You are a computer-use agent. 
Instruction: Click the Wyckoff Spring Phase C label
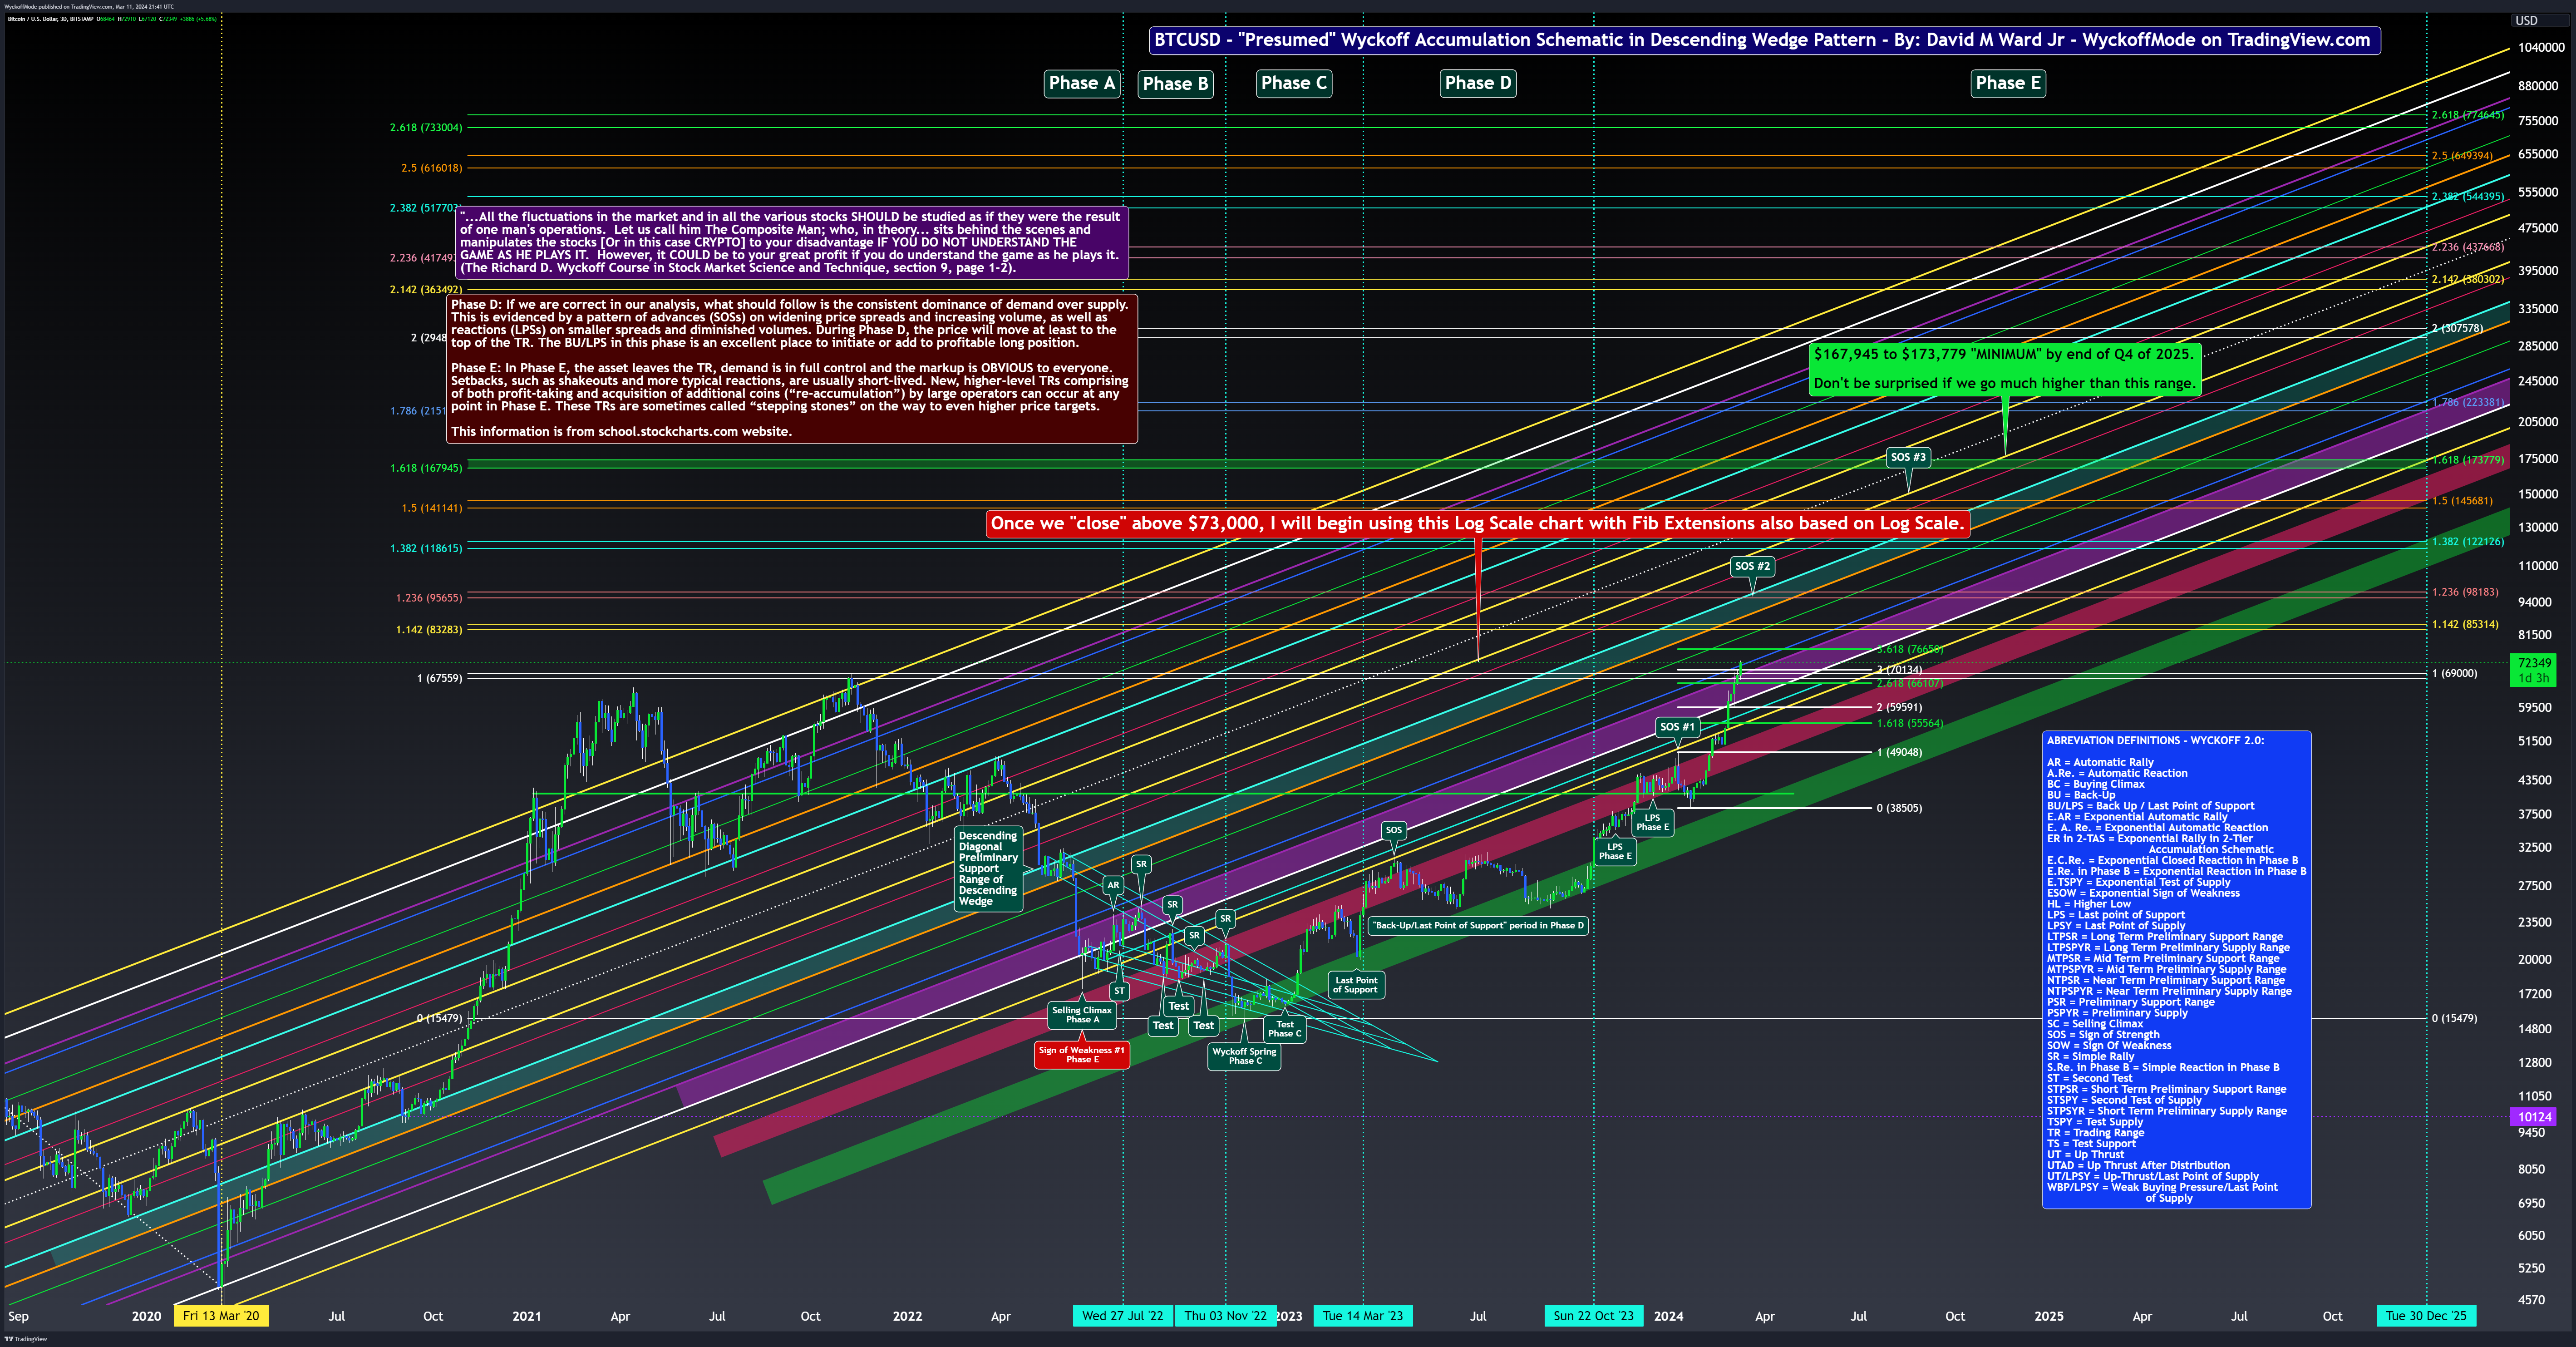(1244, 1056)
